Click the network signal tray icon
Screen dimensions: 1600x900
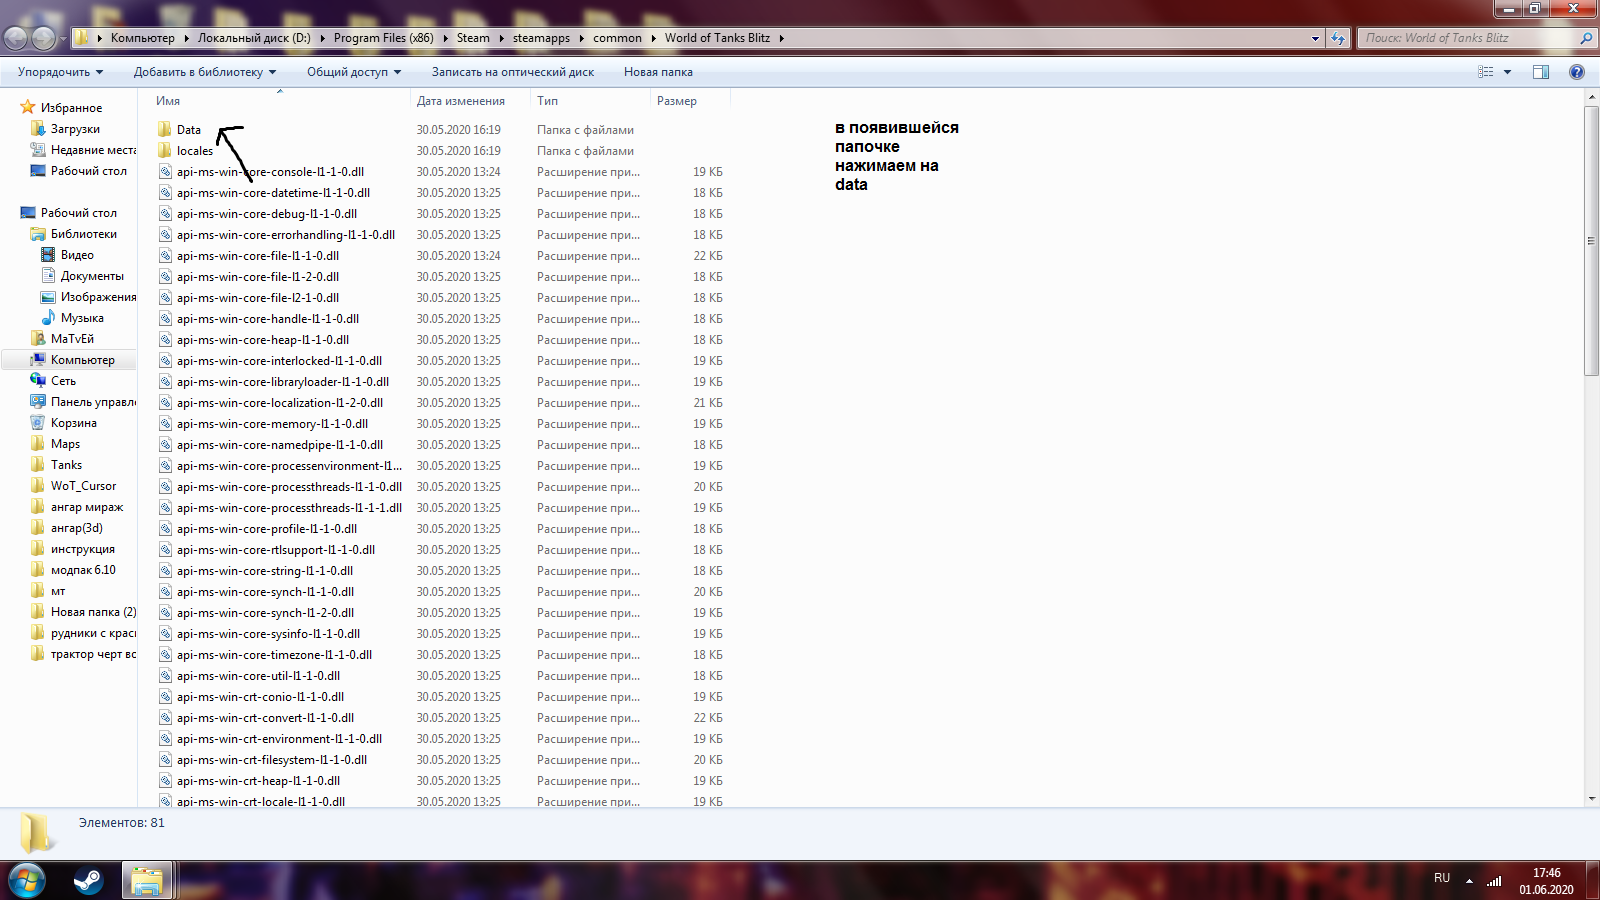(1494, 880)
